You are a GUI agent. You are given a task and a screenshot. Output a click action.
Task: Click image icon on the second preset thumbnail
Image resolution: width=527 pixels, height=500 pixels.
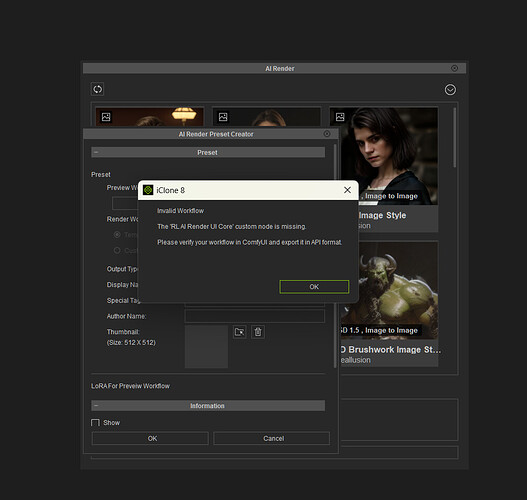(223, 117)
